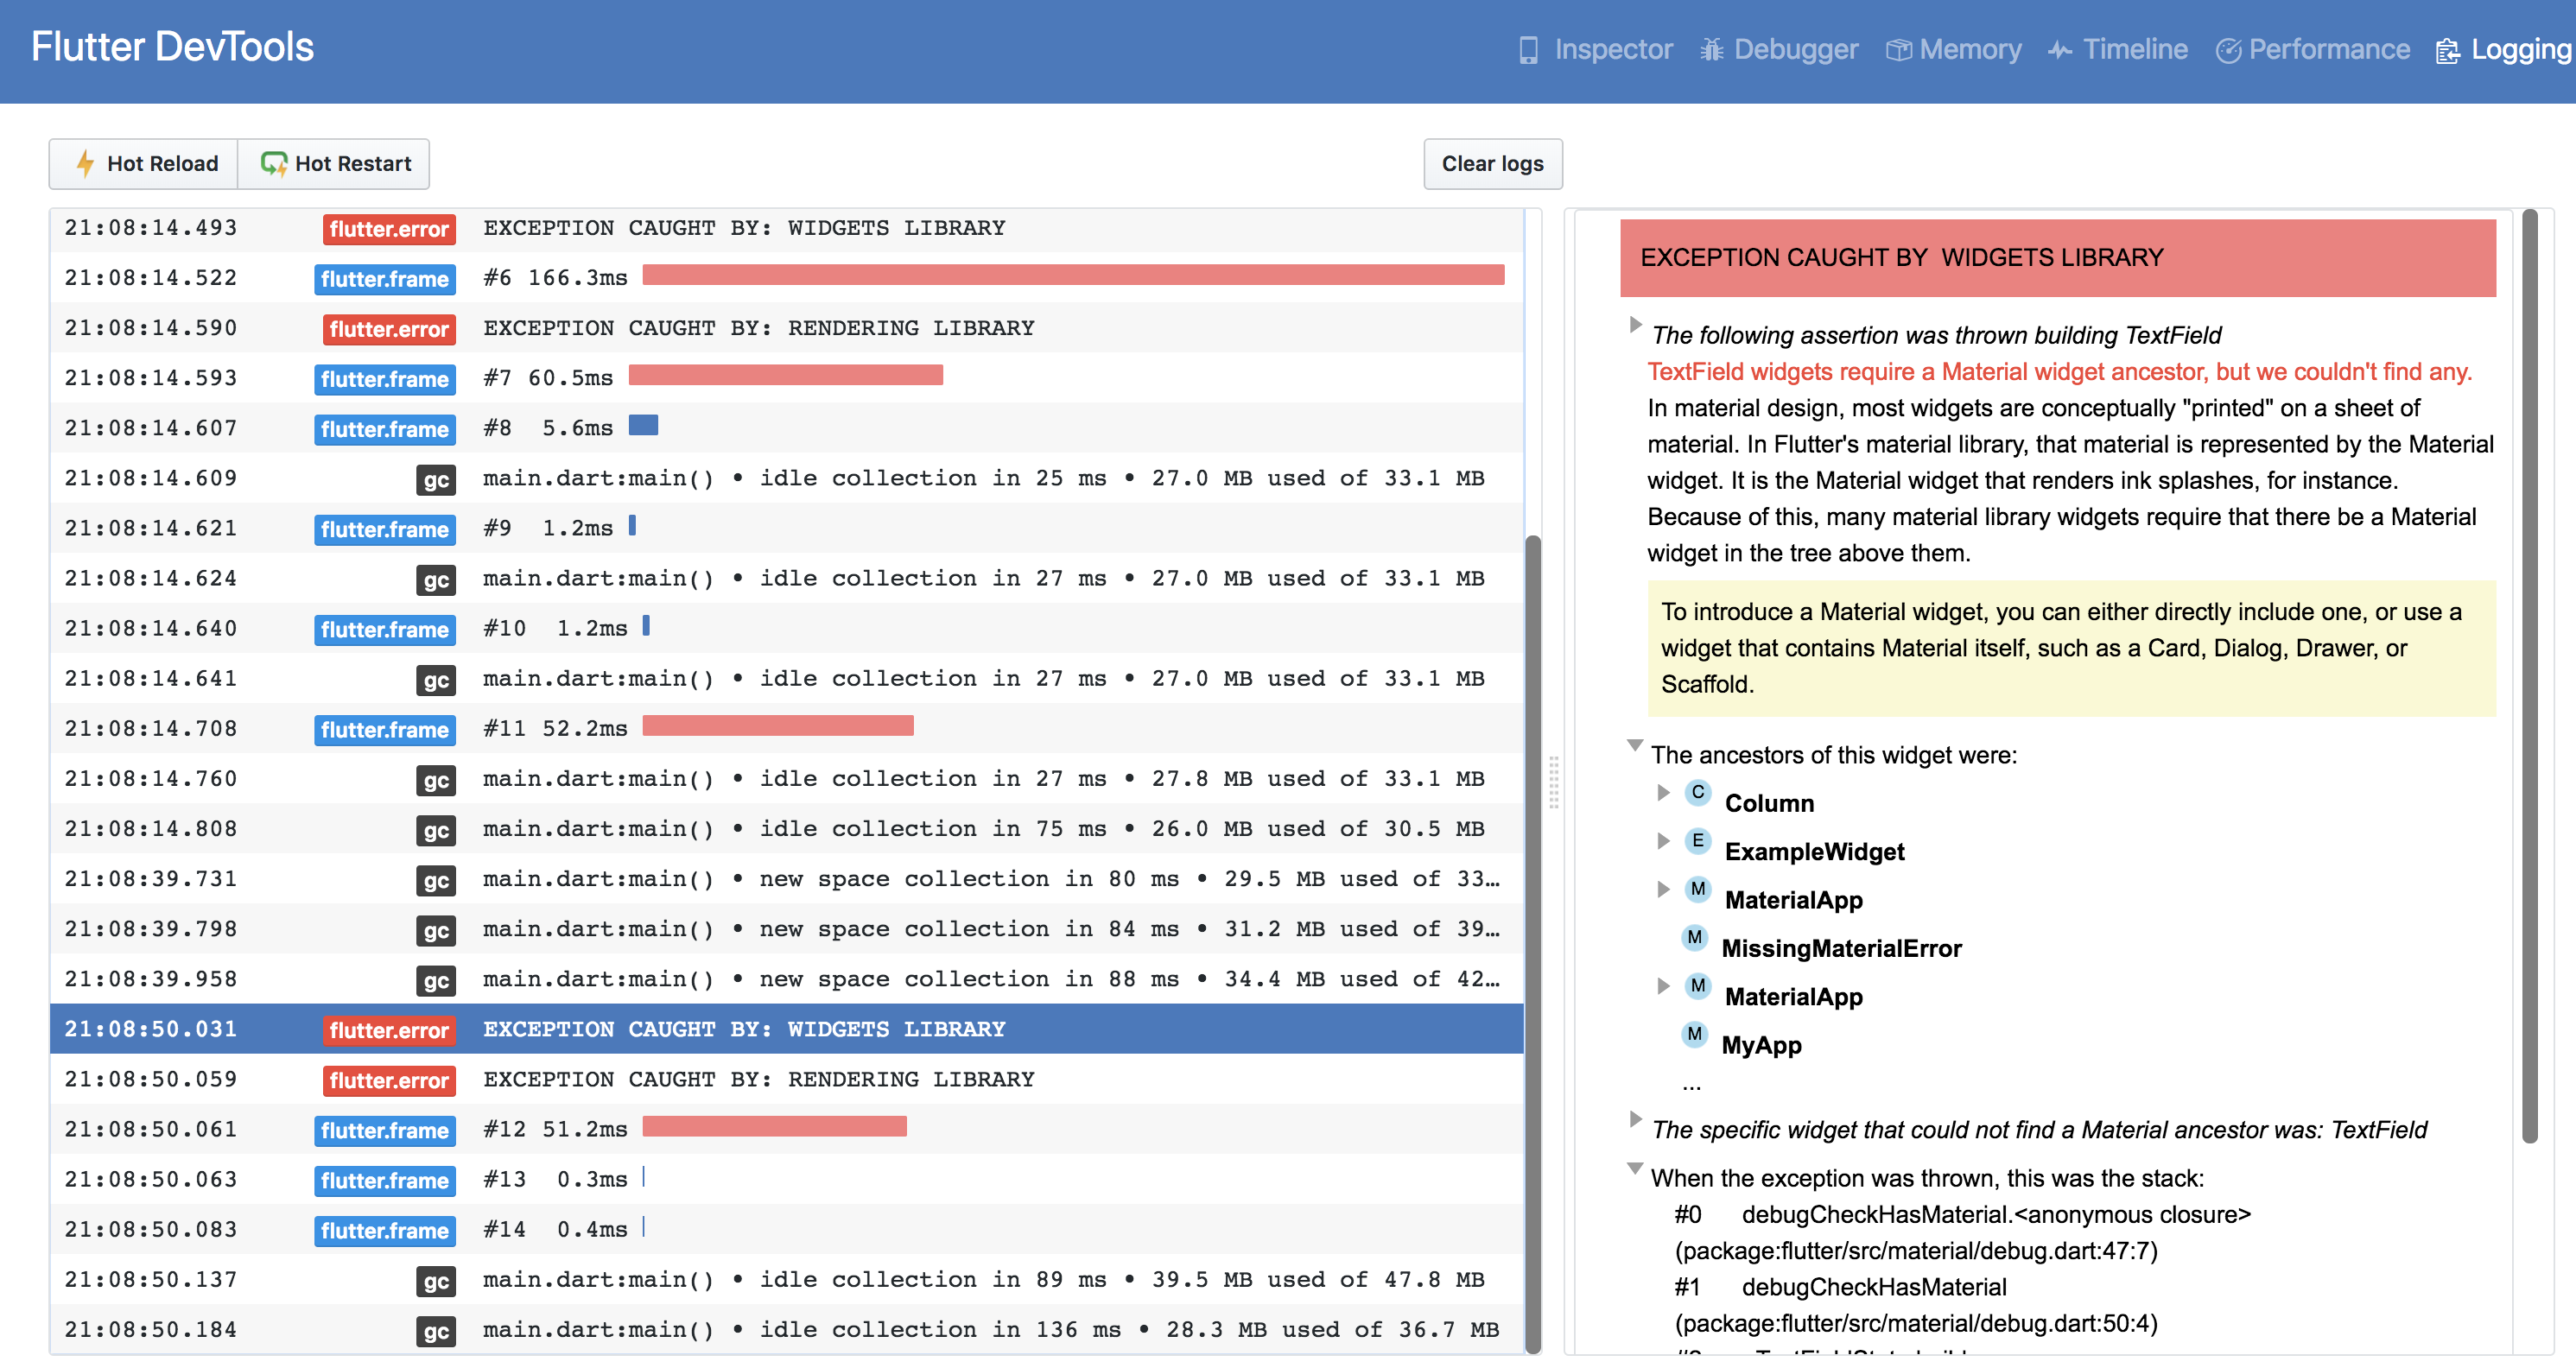This screenshot has width=2576, height=1368.
Task: Expand 'The specific widget that could not find' section
Action: [x=1635, y=1119]
